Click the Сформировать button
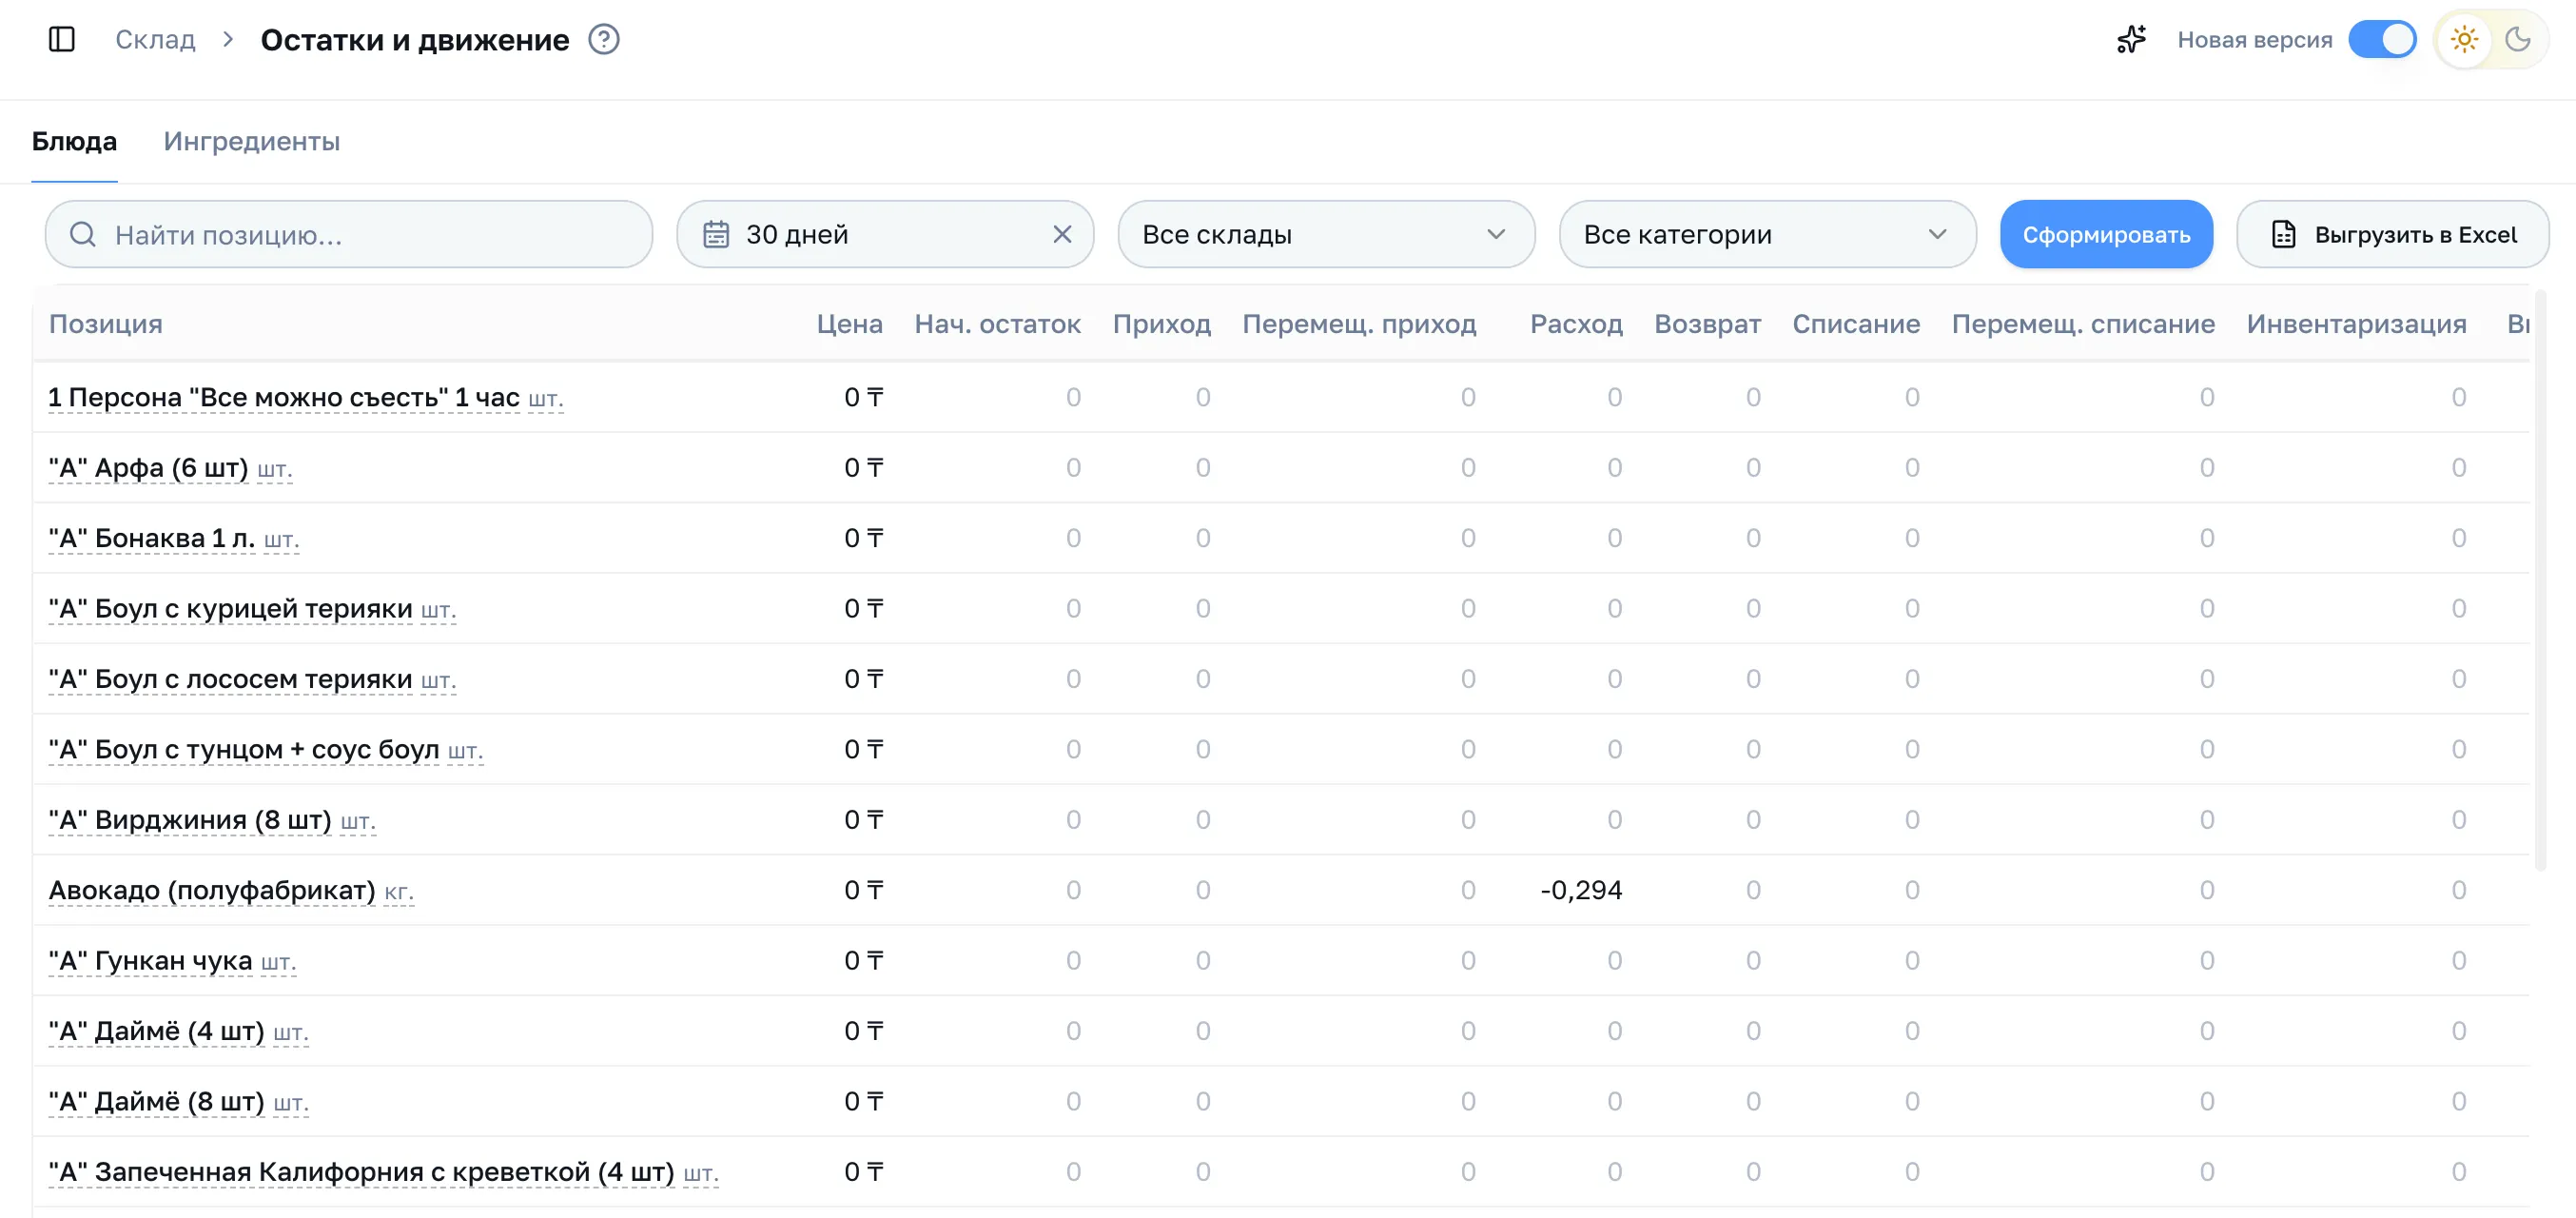Viewport: 2576px width, 1218px height. click(x=2106, y=234)
